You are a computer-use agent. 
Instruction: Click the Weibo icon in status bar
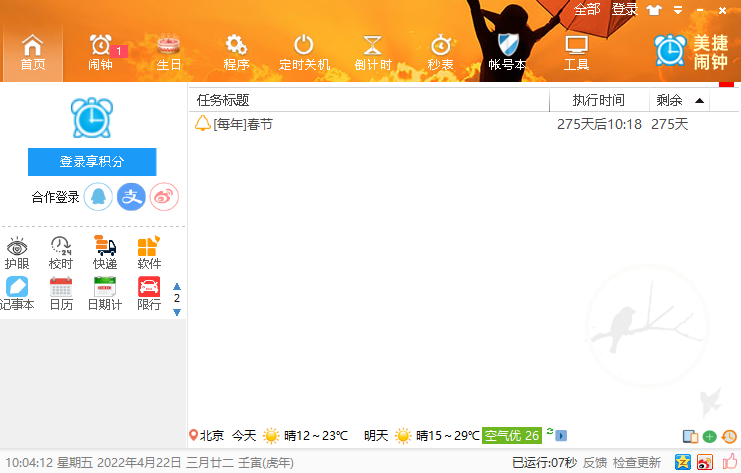tap(705, 462)
